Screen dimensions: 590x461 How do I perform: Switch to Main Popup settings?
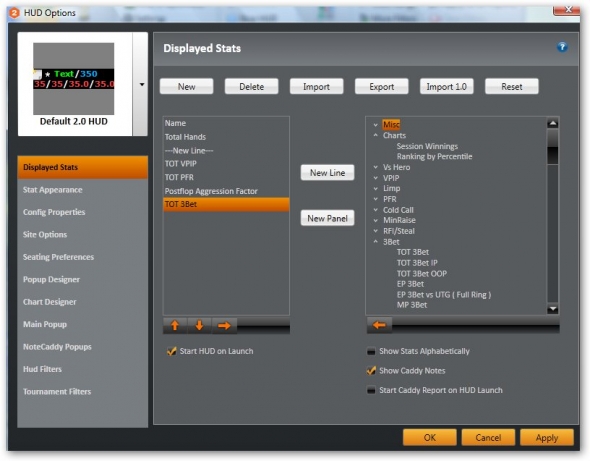pos(82,324)
